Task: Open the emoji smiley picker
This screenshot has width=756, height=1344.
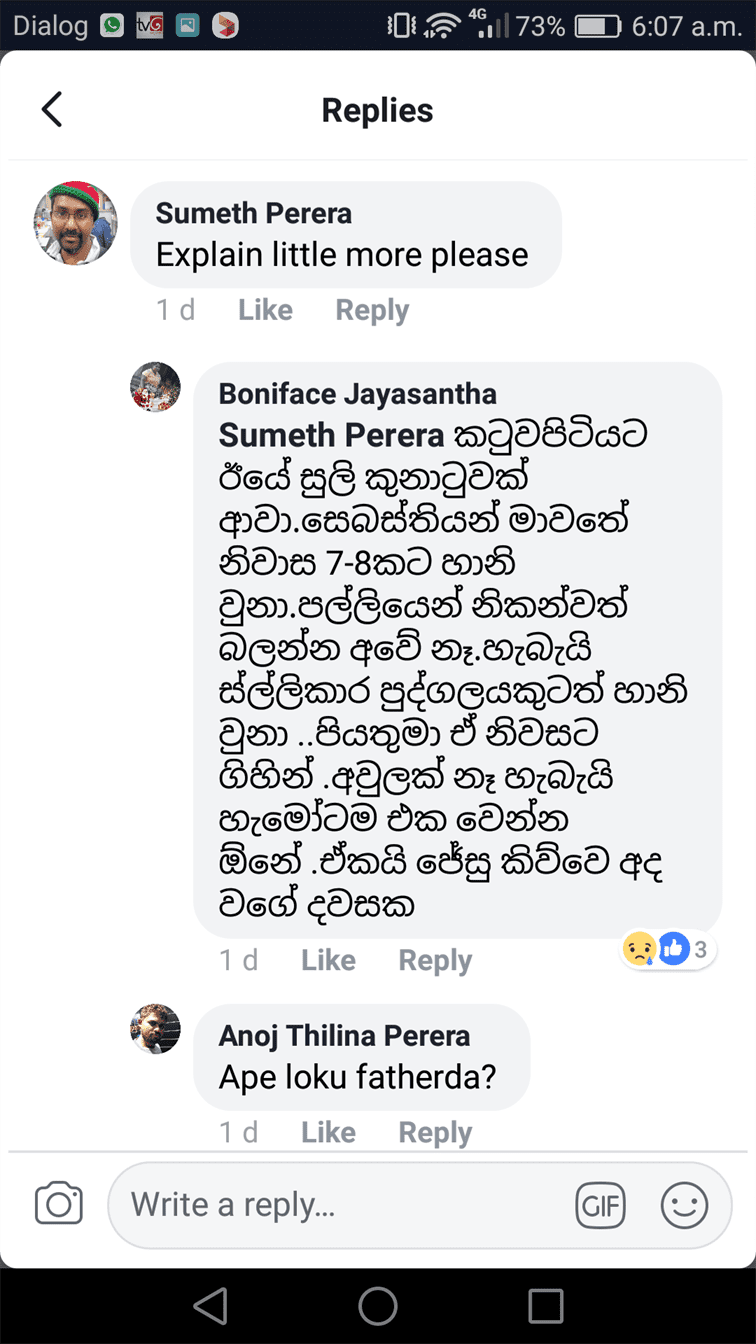Action: point(685,1205)
